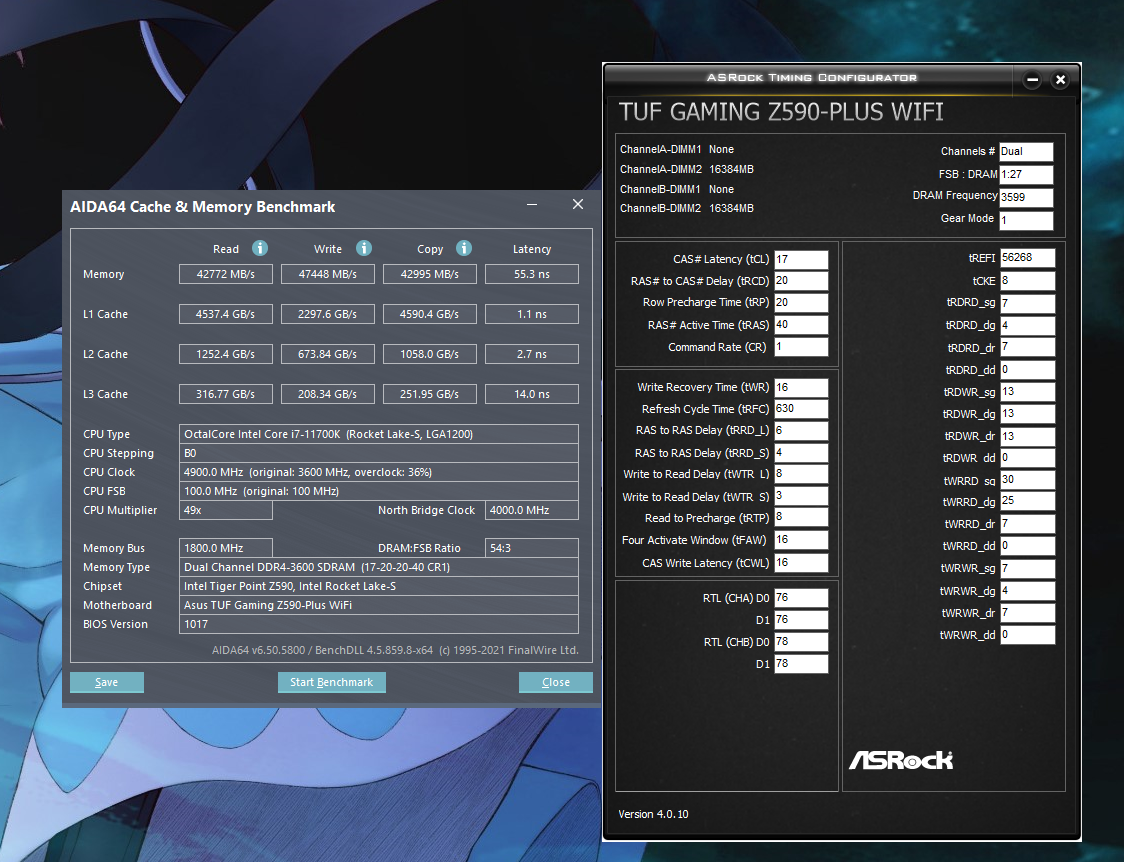Click the RAS# Active Time (tRAS) field

tap(801, 325)
